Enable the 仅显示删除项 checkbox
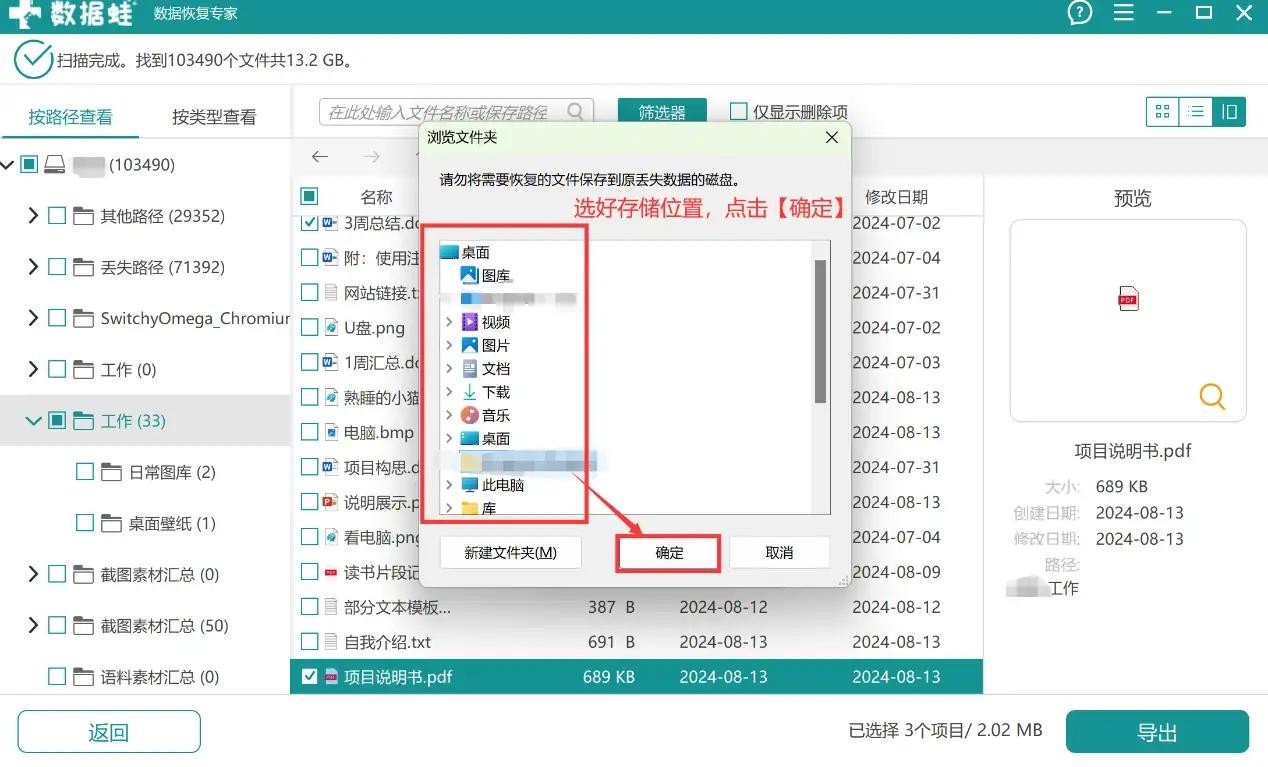 [739, 112]
